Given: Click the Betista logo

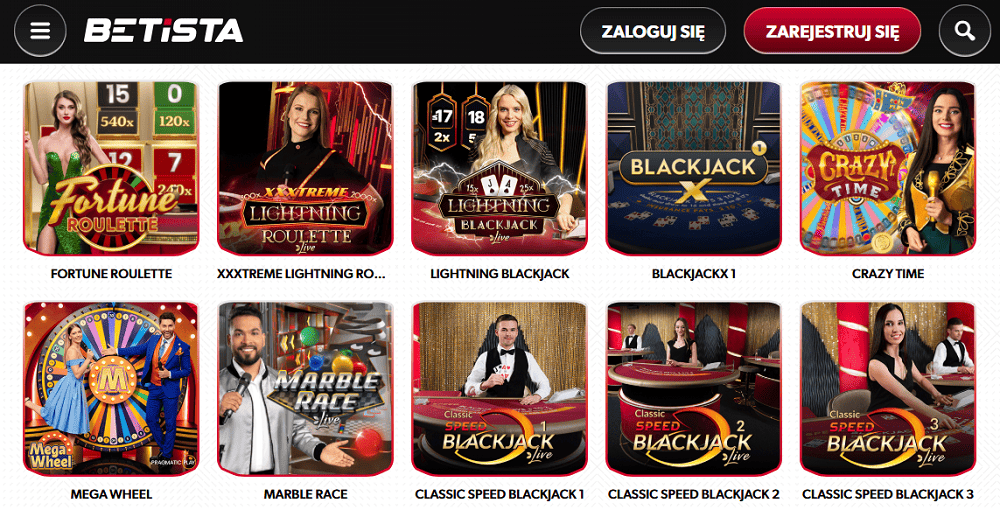Looking at the screenshot, I should (x=163, y=31).
